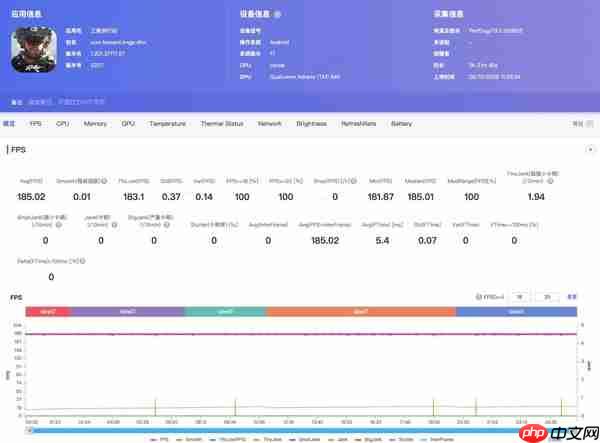Viewport: 600px width, 443px height.
Task: Tick the compare checkbox in tab bar
Action: coord(590,124)
